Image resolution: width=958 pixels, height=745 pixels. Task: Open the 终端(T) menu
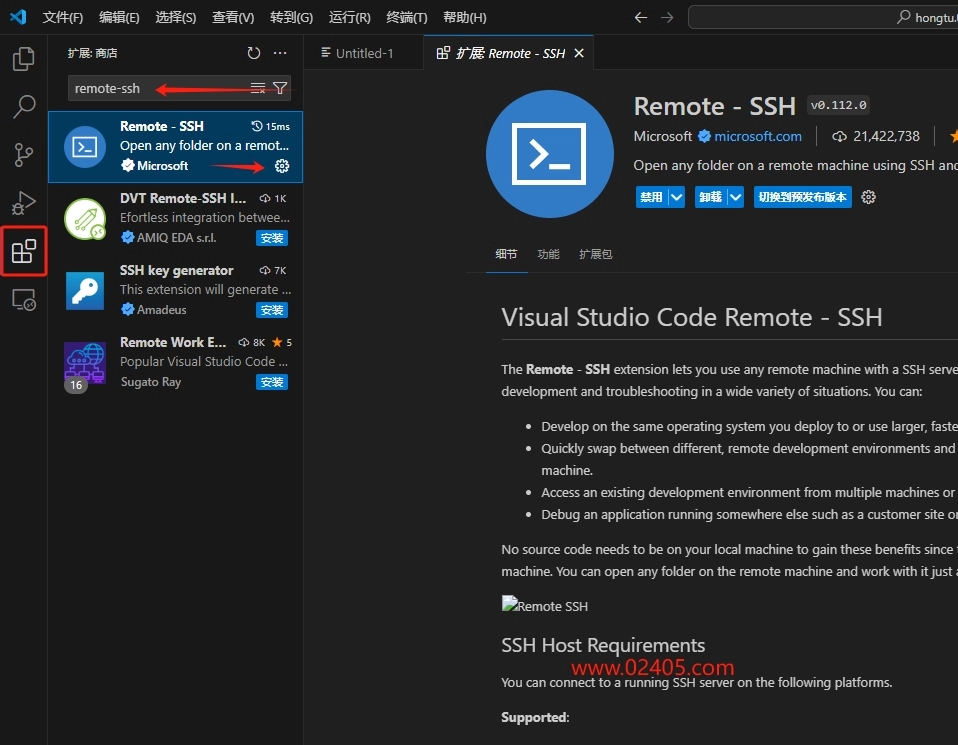tap(407, 17)
